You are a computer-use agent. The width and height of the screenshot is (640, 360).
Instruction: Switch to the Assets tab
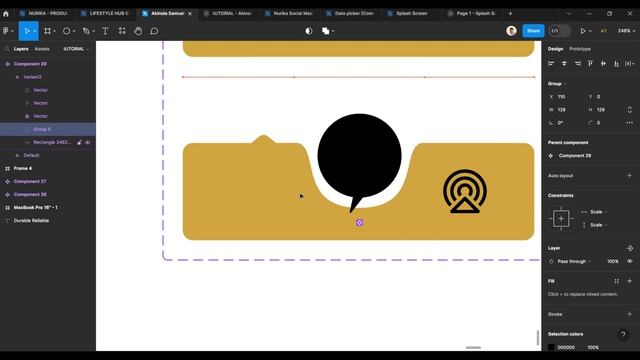click(42, 49)
